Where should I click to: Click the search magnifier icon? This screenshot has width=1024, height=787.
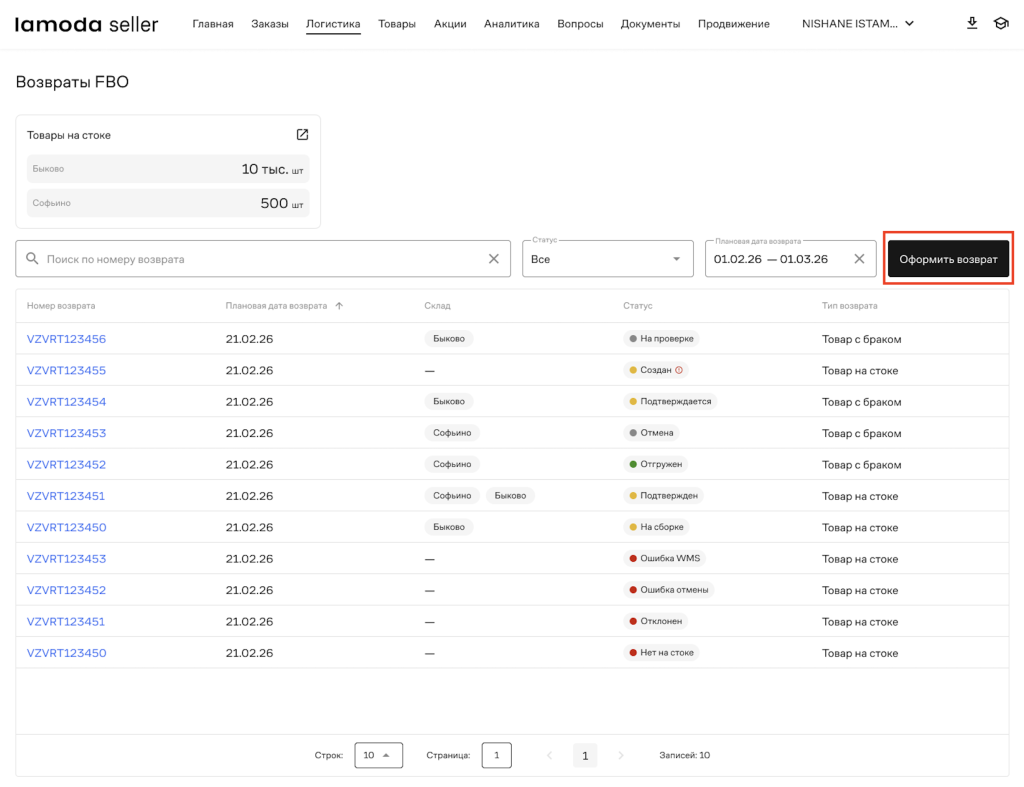(x=32, y=259)
